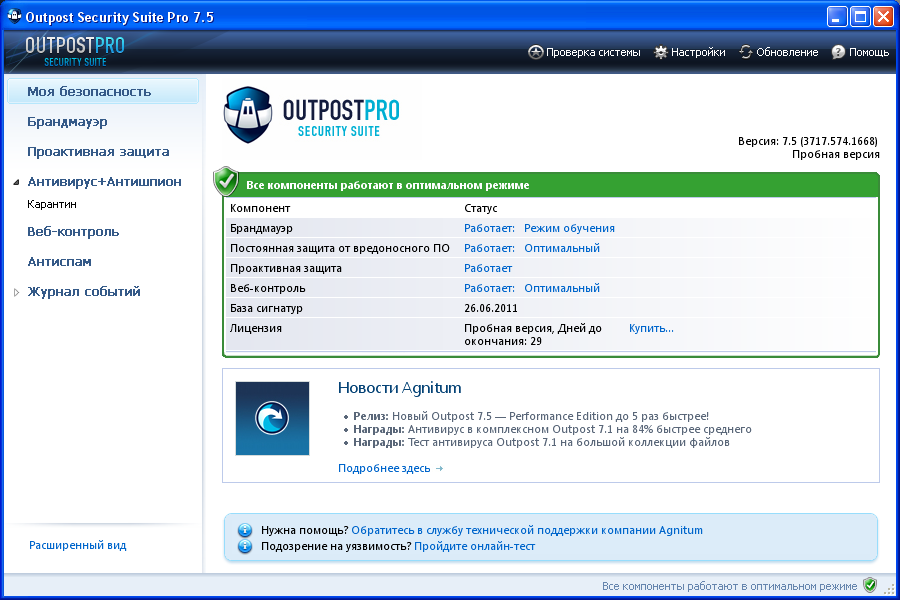900x600 pixels.
Task: Open 'Подробнее здесь' news link
Action: pyautogui.click(x=390, y=468)
